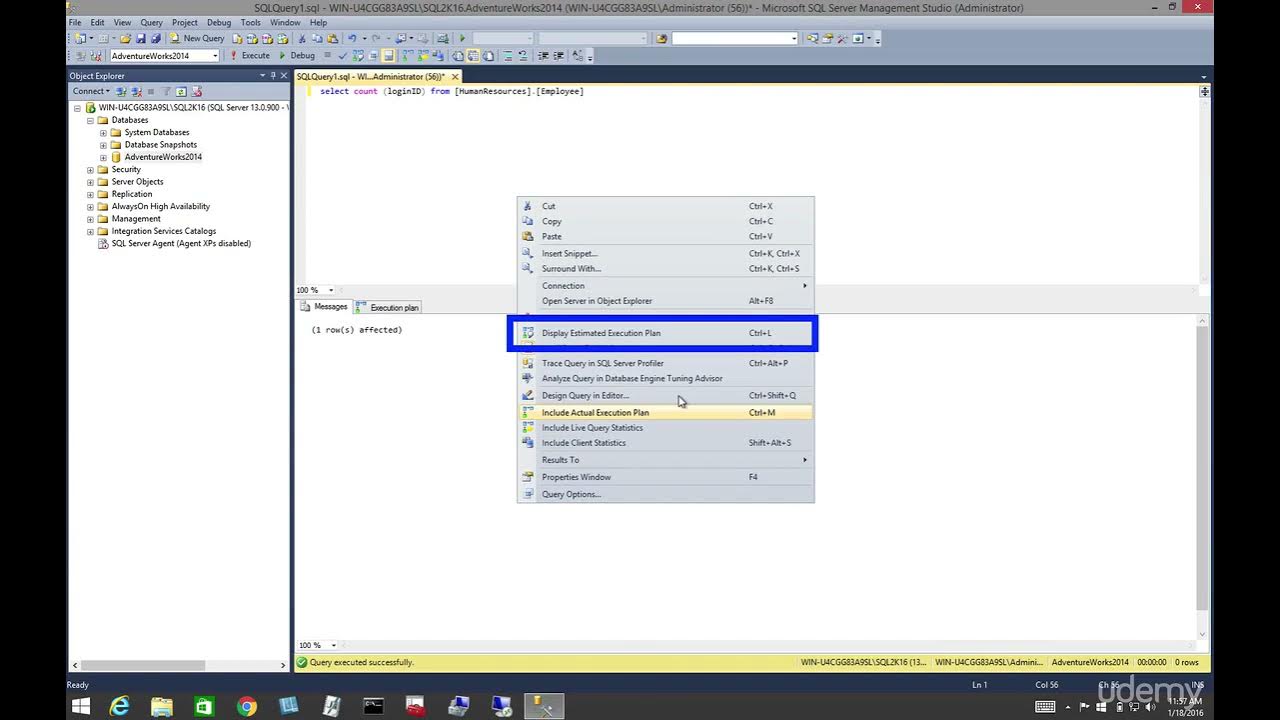
Task: Close the SQLQuery1.sql tab
Action: (x=455, y=76)
